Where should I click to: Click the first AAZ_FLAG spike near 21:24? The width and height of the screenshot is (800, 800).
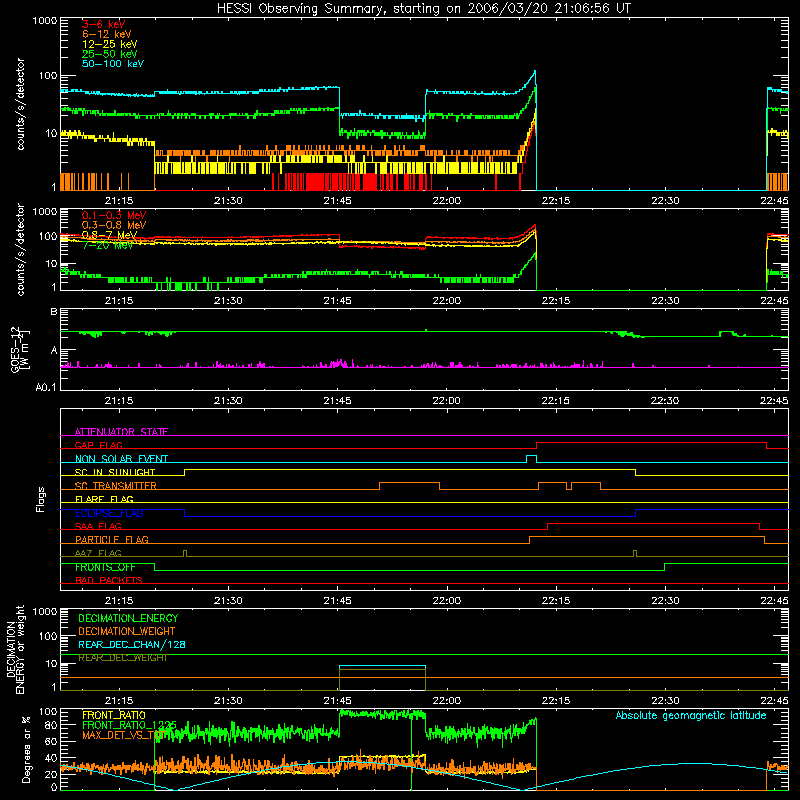[185, 553]
